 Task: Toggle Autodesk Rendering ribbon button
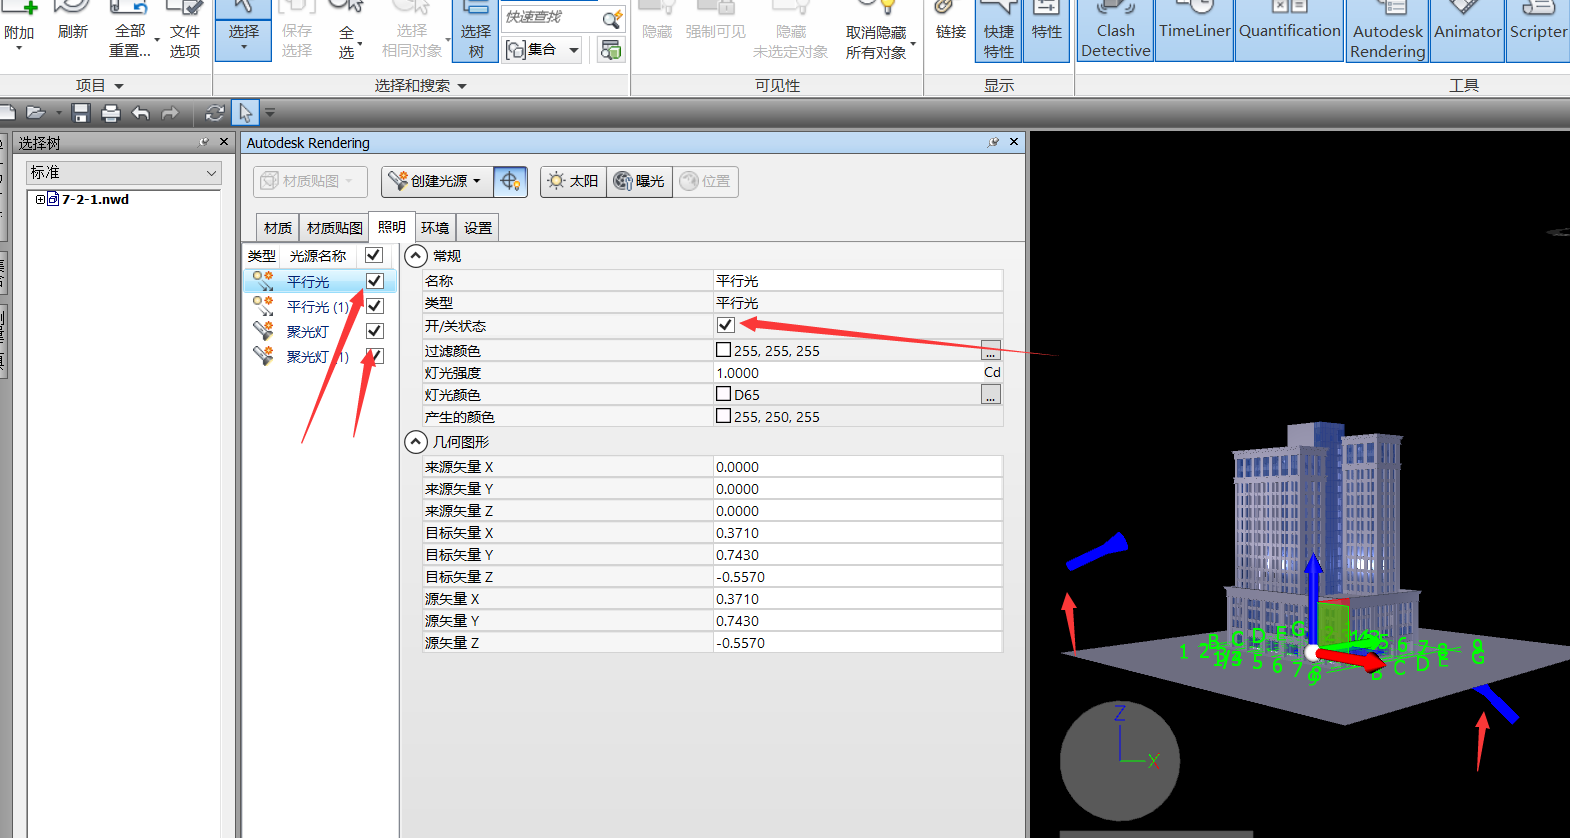click(x=1387, y=31)
